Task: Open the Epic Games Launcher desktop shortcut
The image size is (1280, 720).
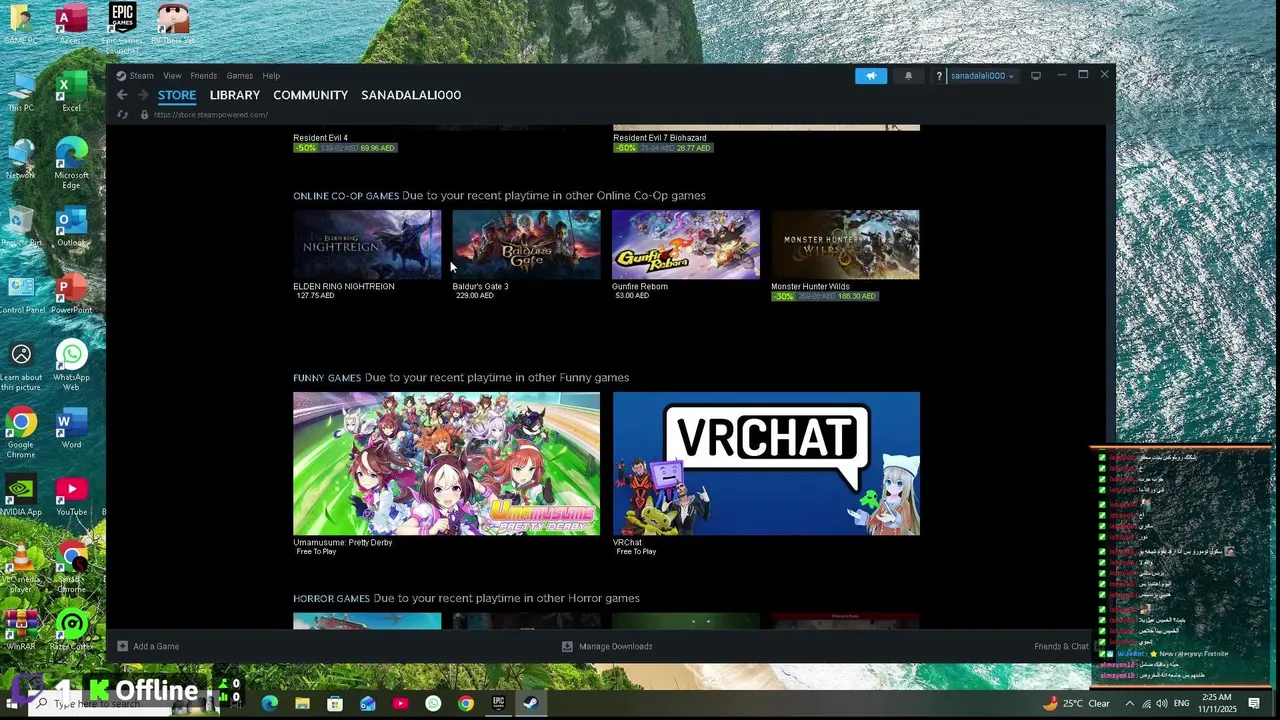Action: coord(122,22)
